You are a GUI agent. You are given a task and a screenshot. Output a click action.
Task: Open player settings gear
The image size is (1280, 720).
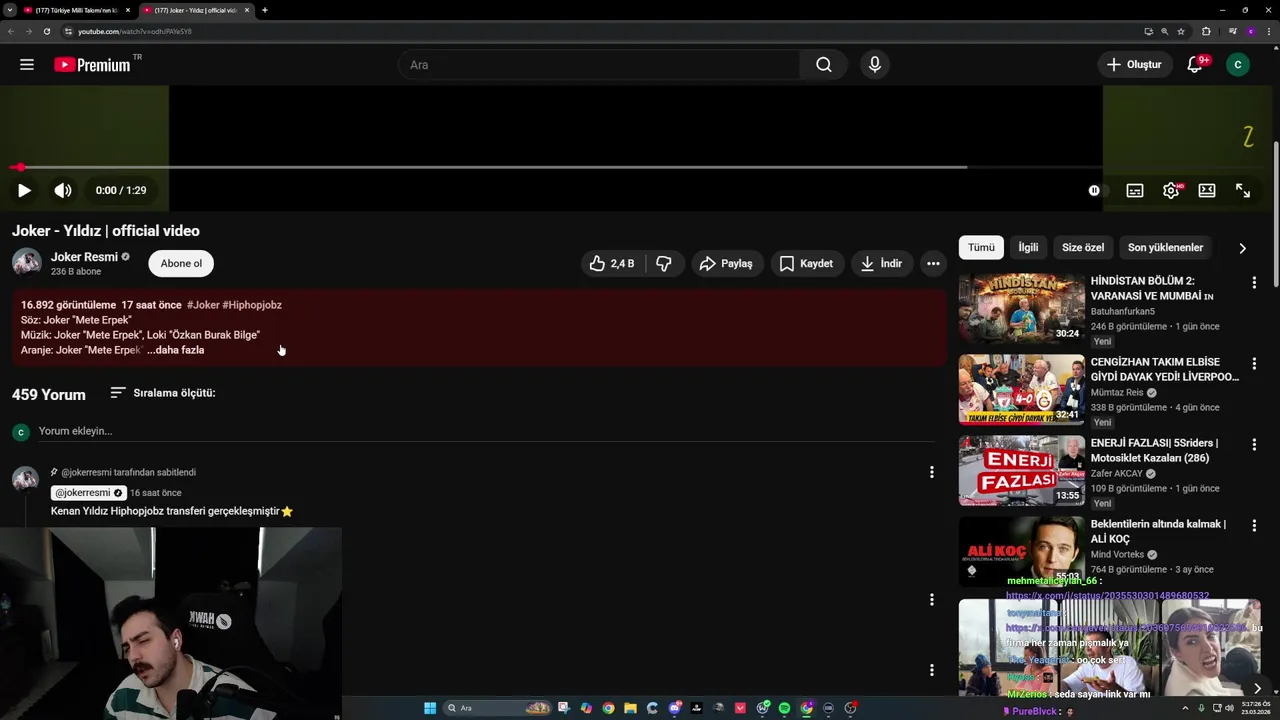pos(1171,190)
